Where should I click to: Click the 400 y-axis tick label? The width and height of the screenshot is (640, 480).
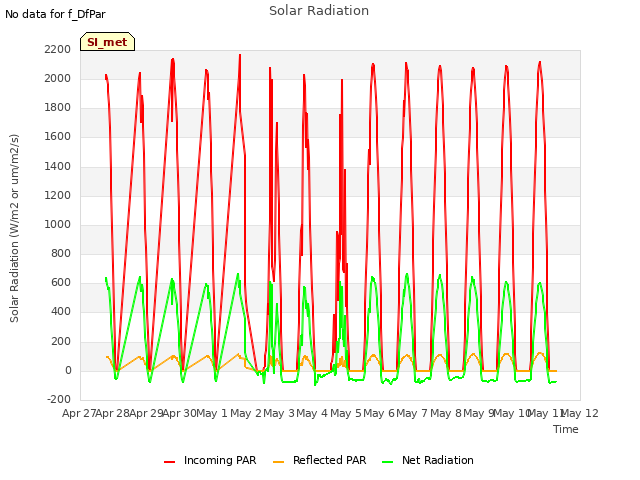[x=61, y=312]
